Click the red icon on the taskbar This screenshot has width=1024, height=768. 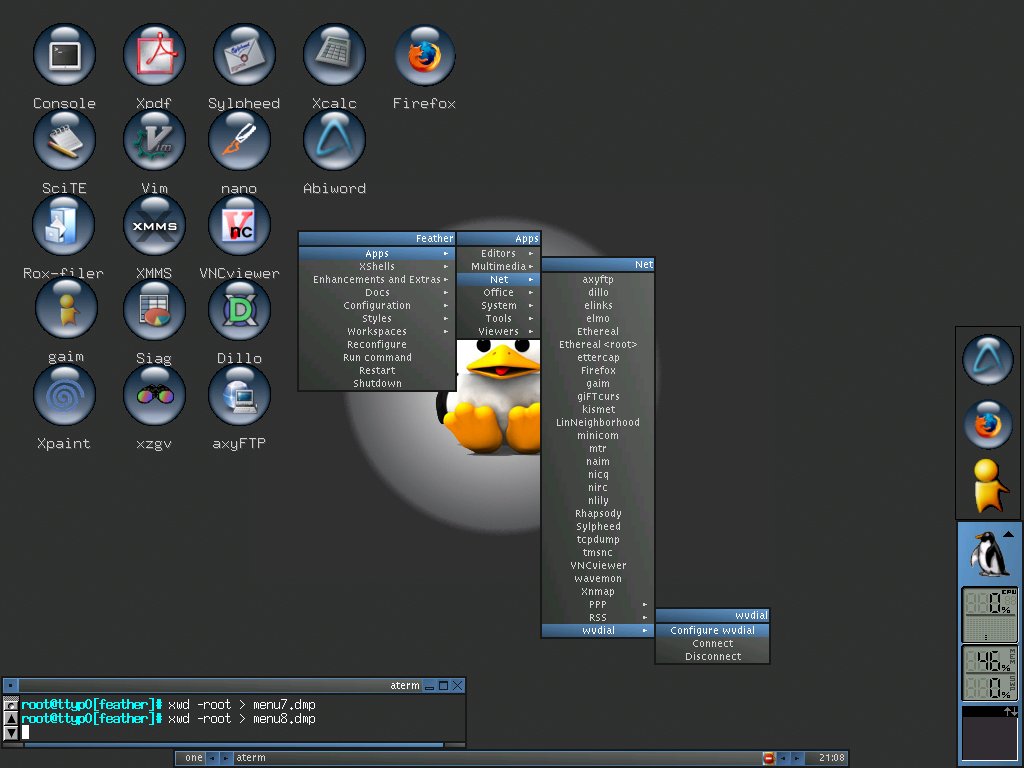point(768,758)
